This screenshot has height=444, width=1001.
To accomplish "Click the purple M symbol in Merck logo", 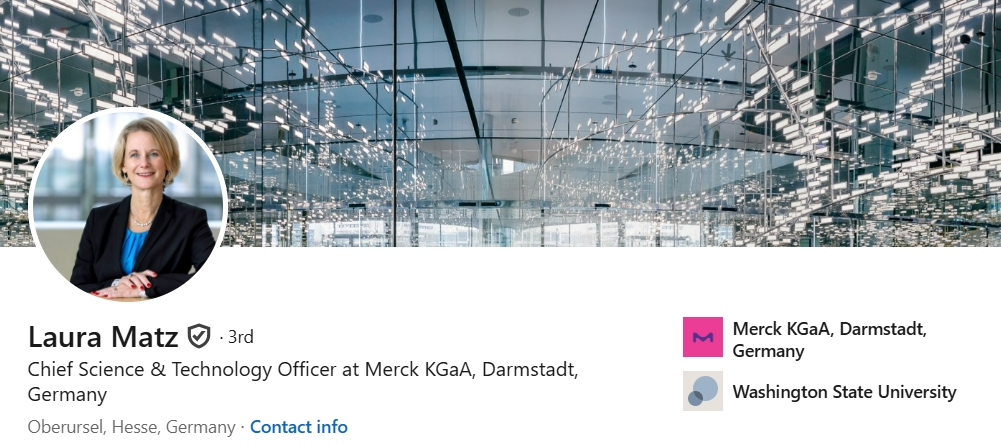I will tap(703, 337).
